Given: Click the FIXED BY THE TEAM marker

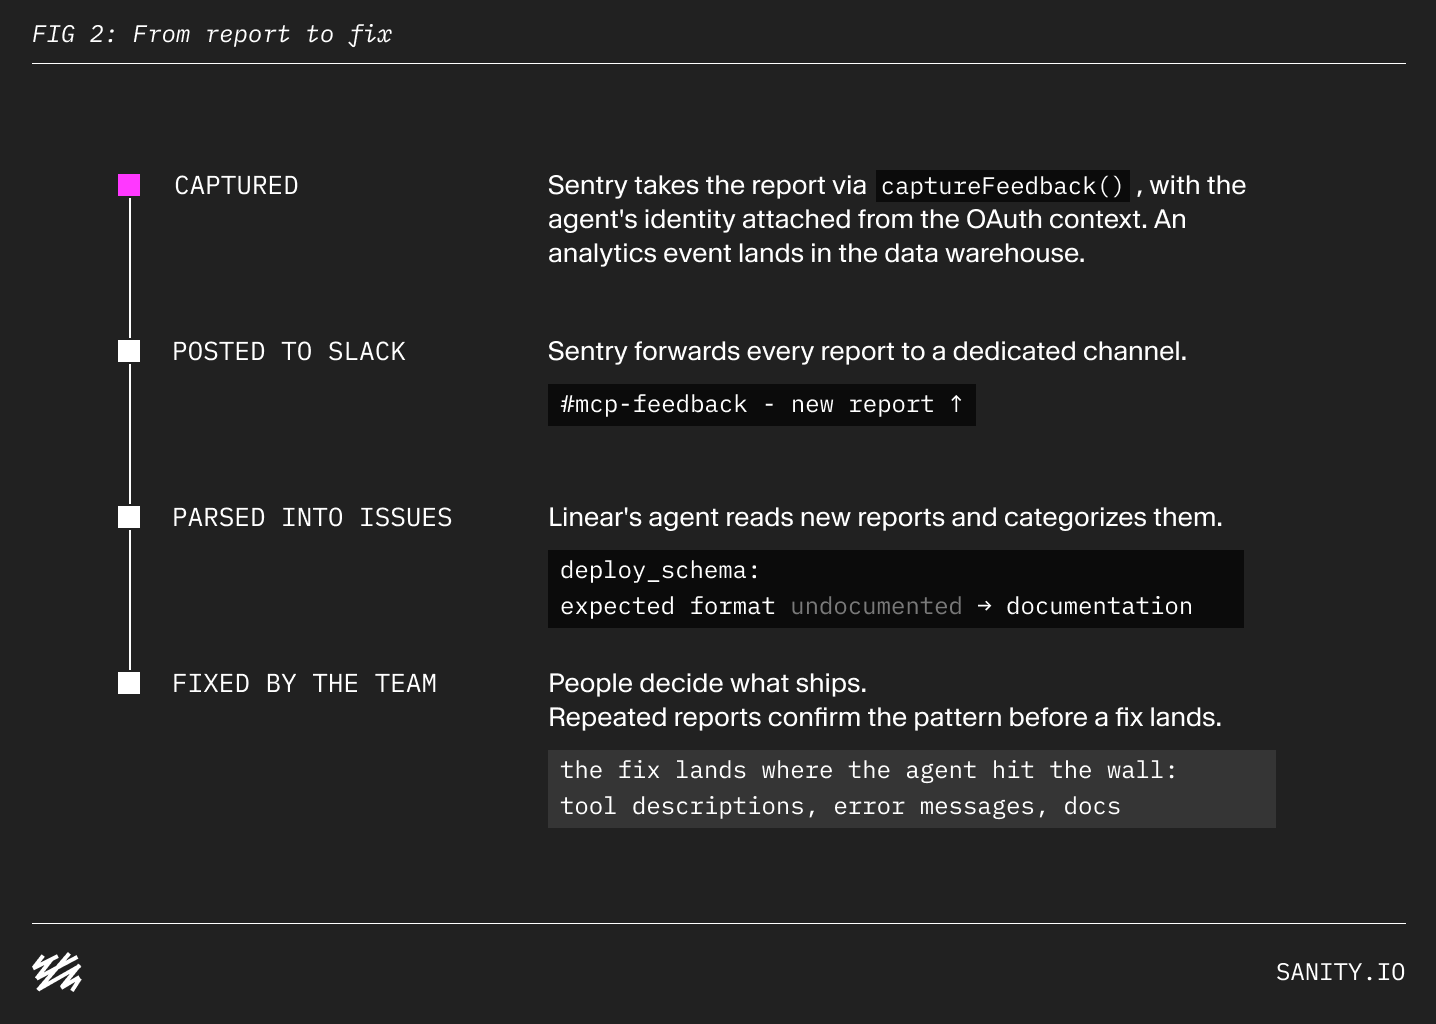Looking at the screenshot, I should tap(129, 683).
